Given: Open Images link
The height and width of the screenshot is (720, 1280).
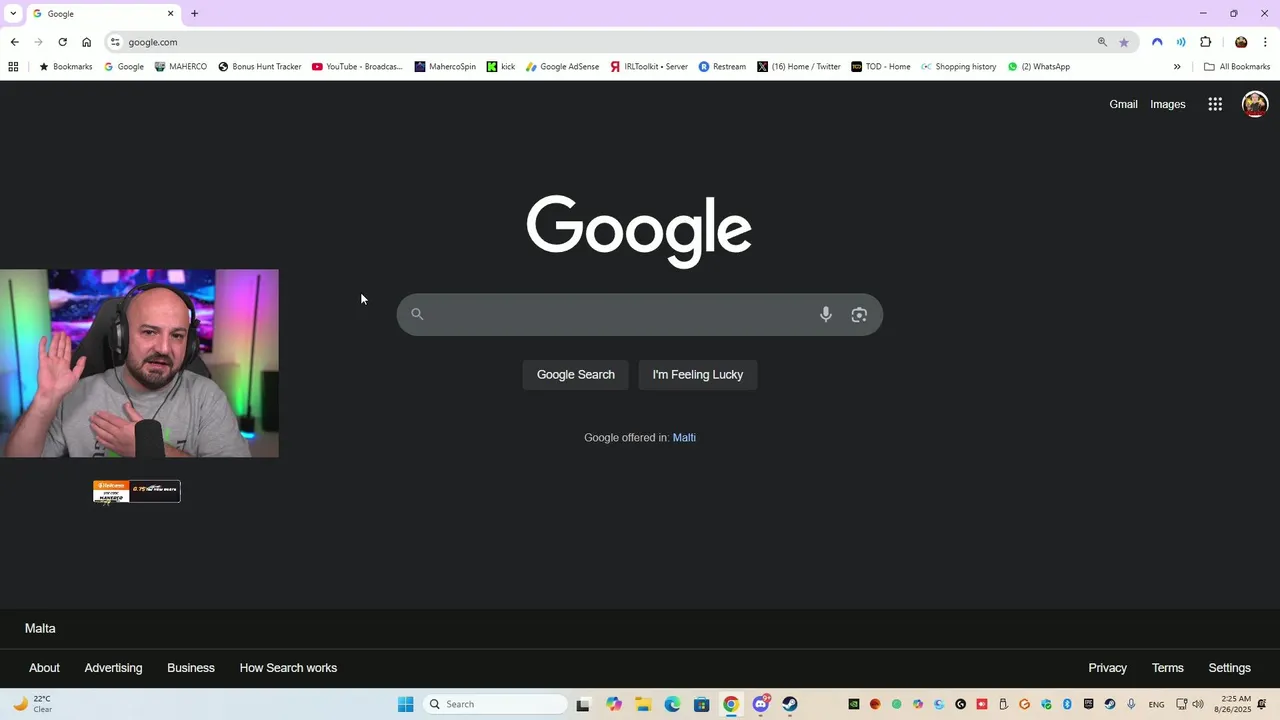Looking at the screenshot, I should (x=1168, y=104).
